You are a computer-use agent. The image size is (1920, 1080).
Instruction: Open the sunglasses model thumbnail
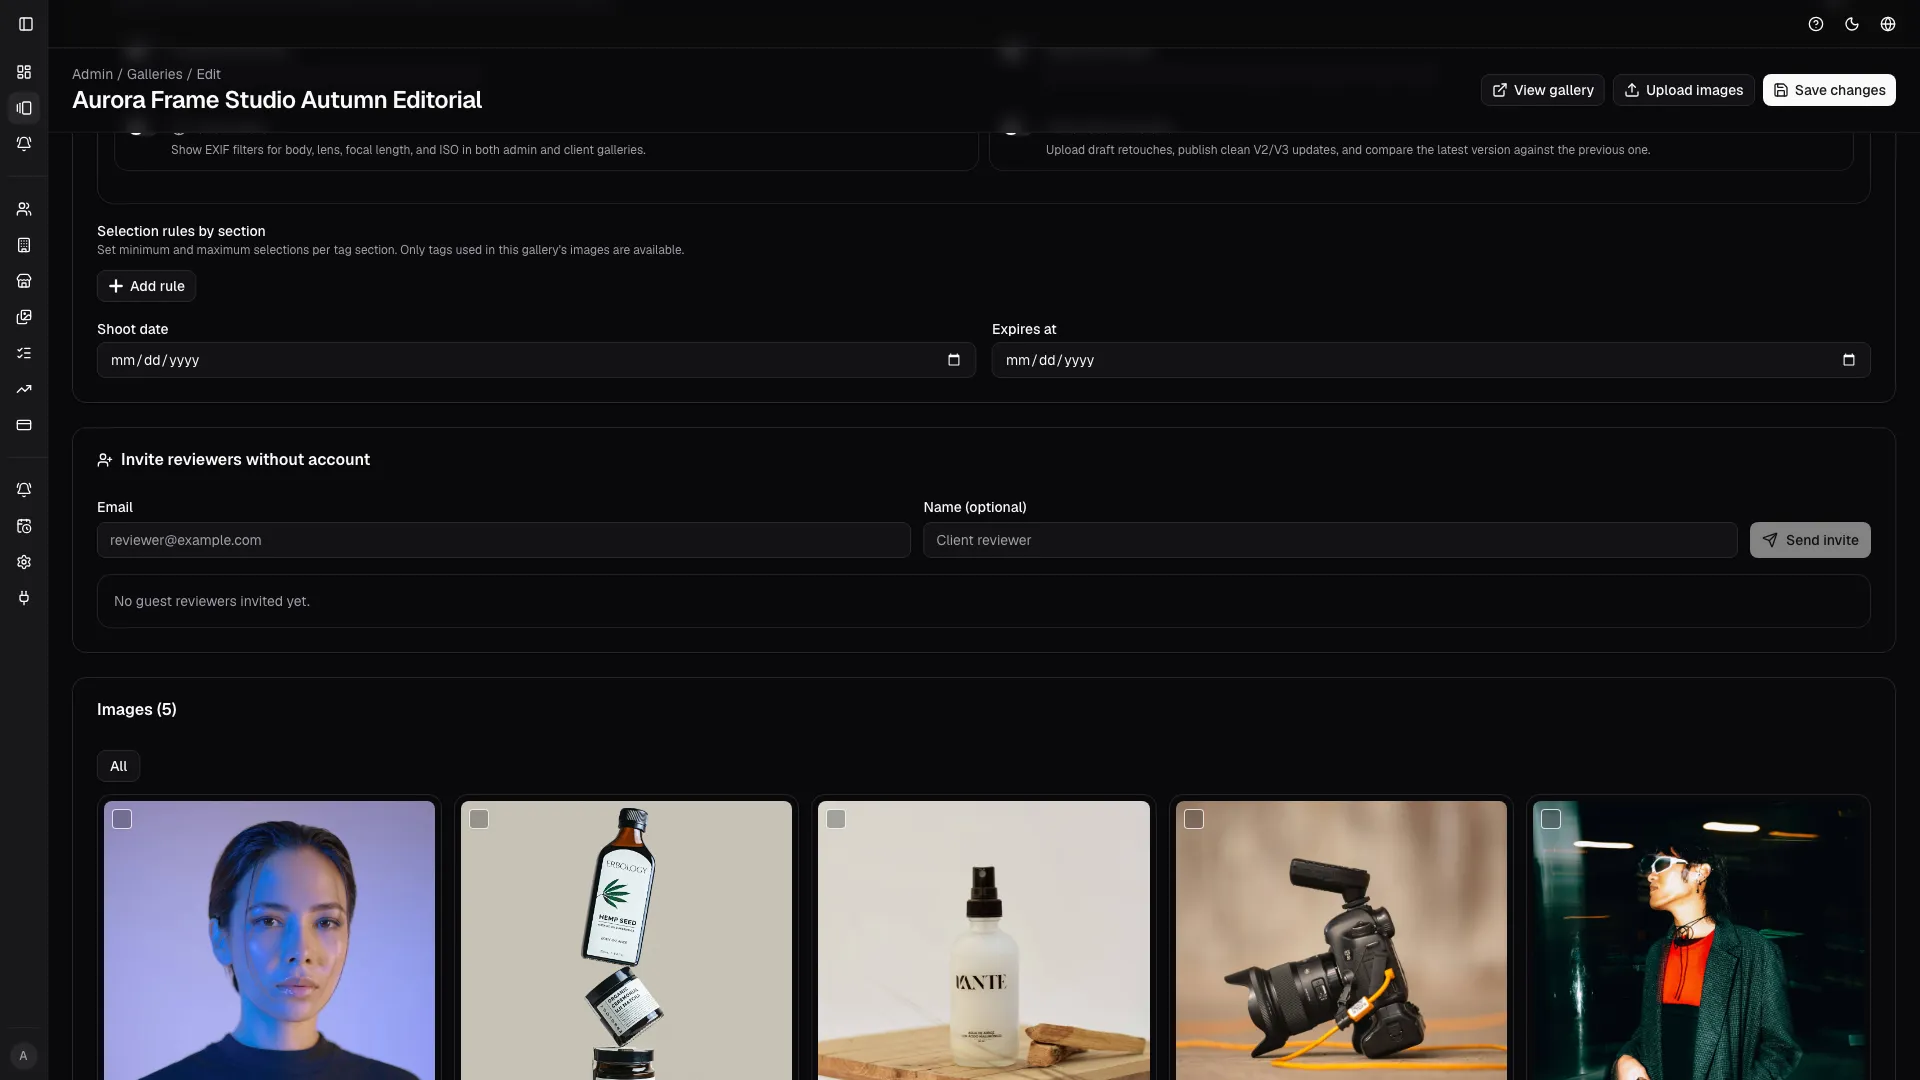(x=1698, y=940)
